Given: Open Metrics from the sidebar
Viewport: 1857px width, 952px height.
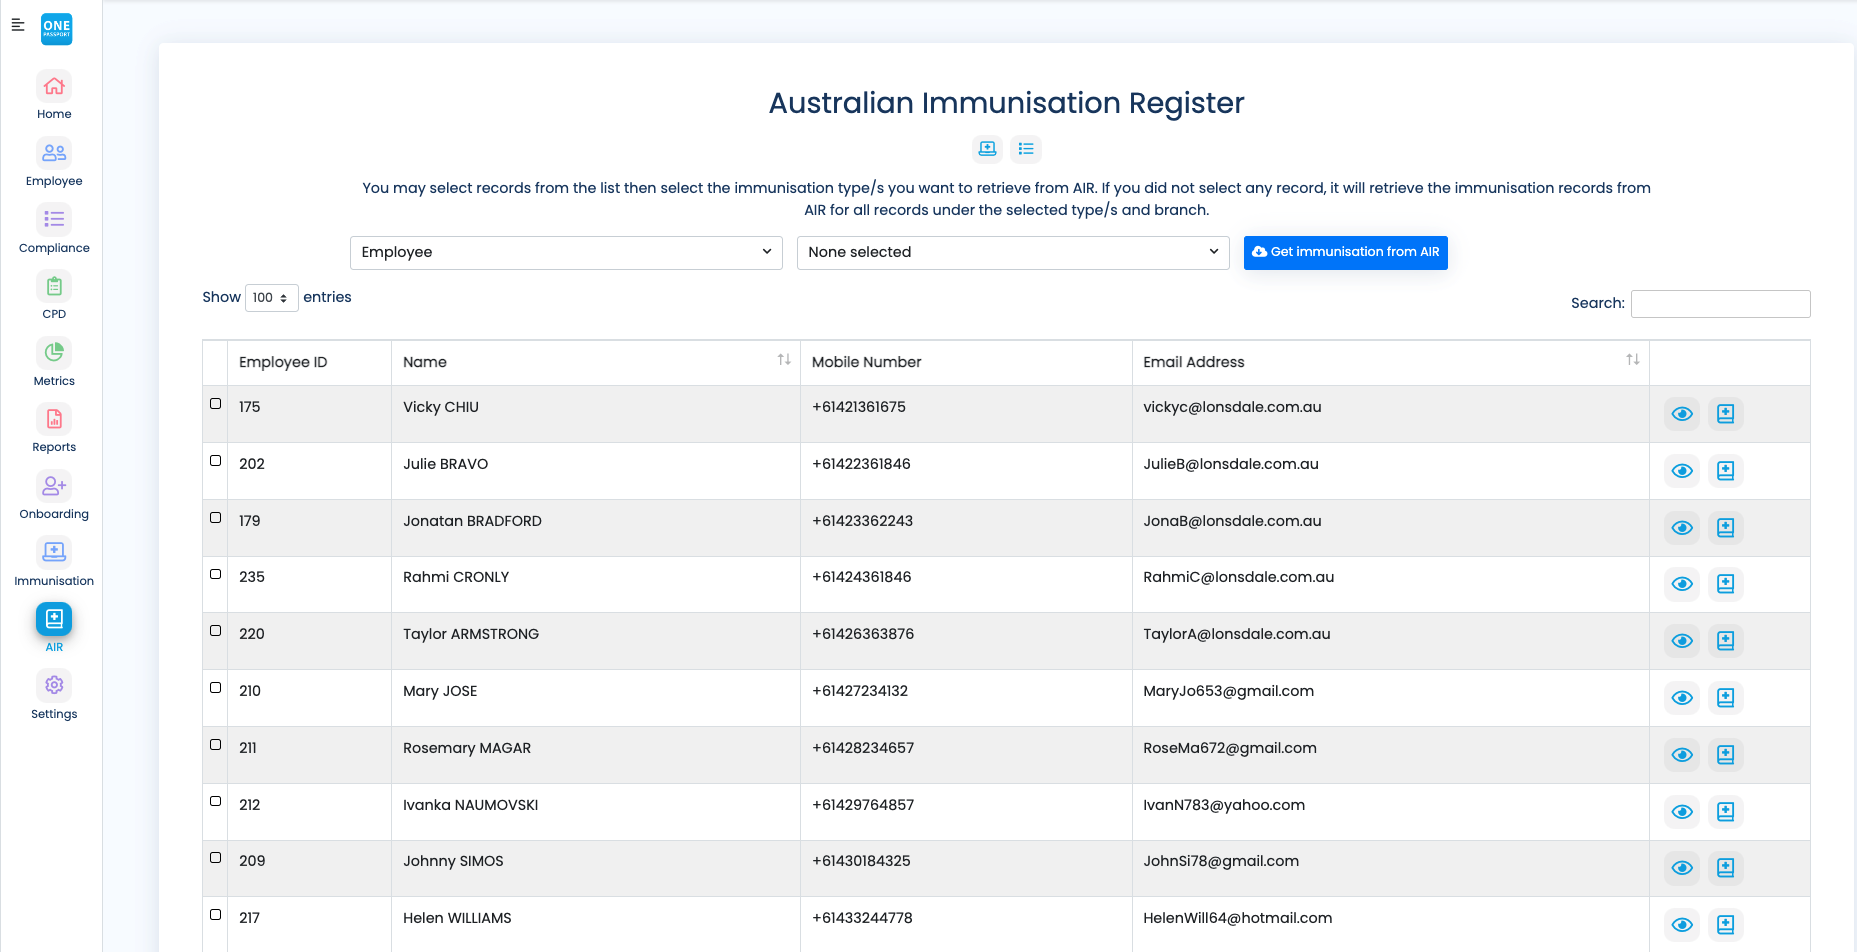Looking at the screenshot, I should [x=54, y=363].
